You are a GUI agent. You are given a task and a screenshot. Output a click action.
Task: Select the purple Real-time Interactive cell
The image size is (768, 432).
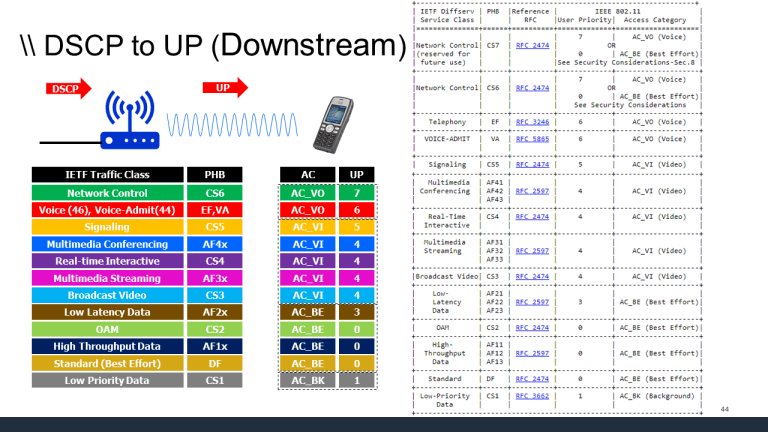pyautogui.click(x=108, y=261)
